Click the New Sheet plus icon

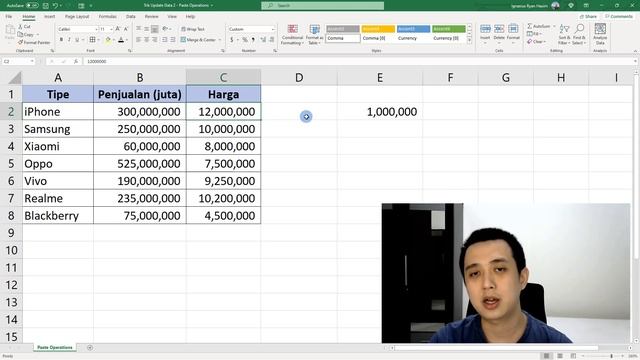coord(90,347)
